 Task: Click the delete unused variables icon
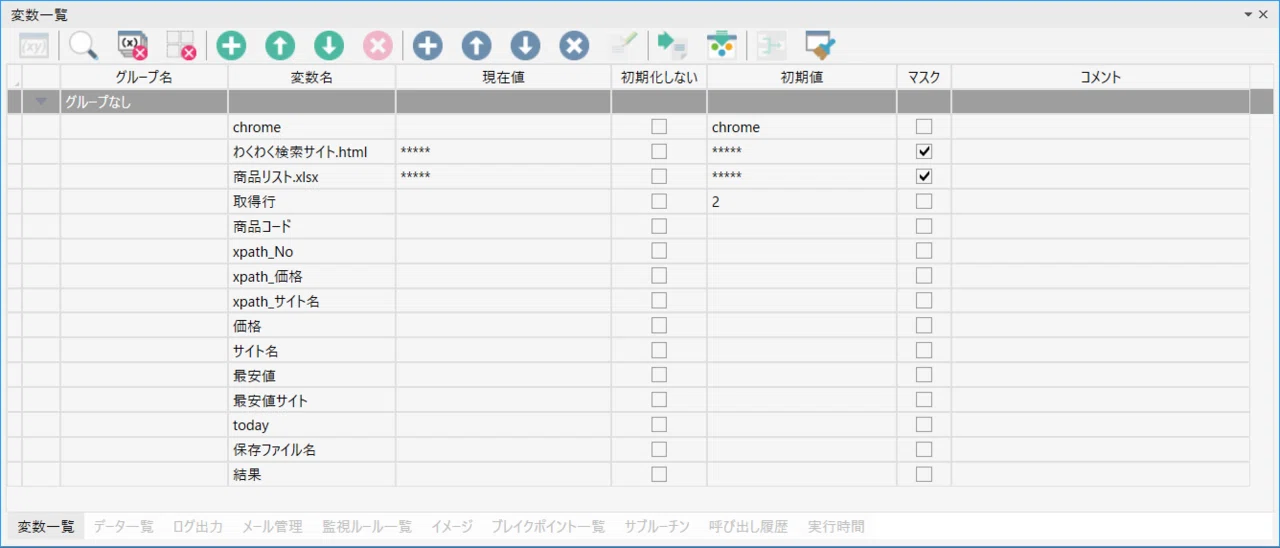(x=133, y=45)
